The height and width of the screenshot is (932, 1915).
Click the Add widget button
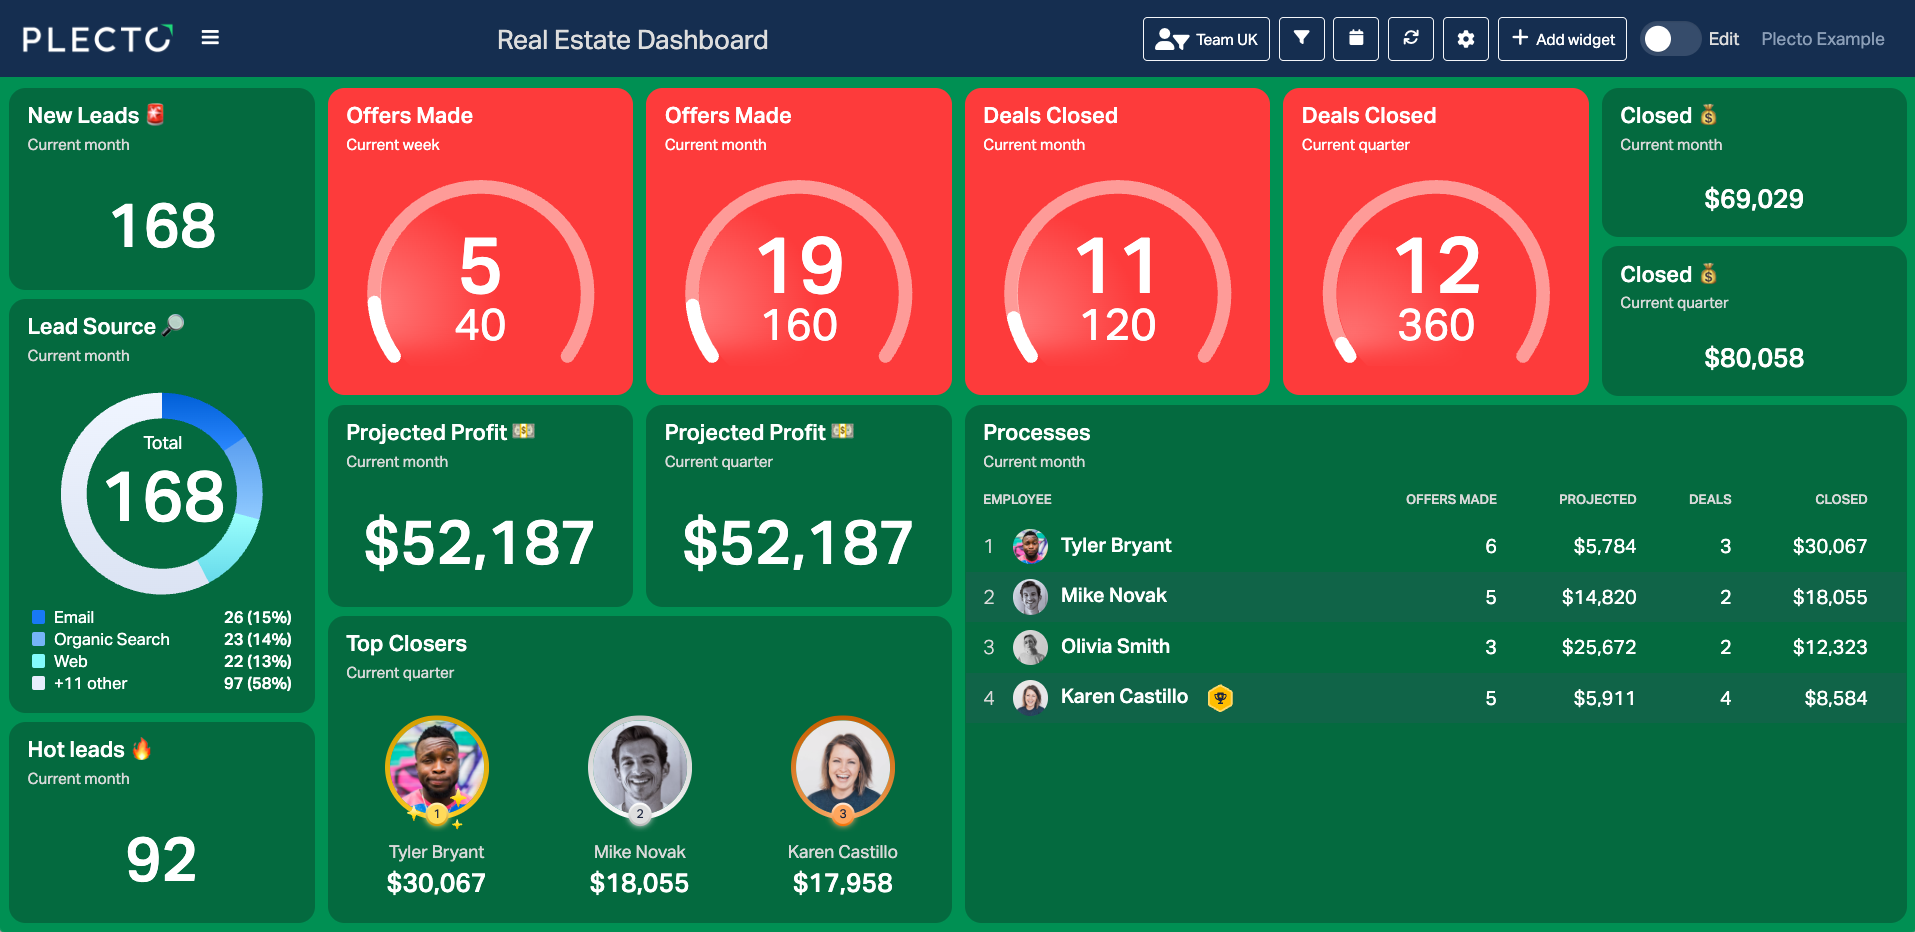[x=1562, y=39]
